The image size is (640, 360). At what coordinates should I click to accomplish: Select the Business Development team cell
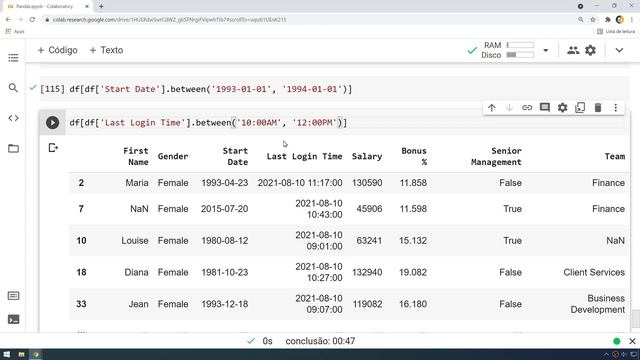pyautogui.click(x=598, y=304)
